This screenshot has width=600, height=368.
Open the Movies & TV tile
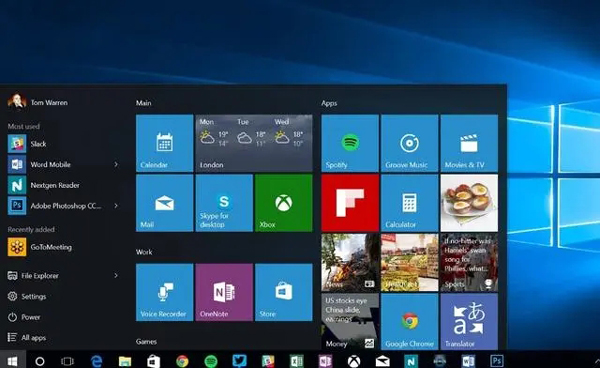[x=469, y=143]
